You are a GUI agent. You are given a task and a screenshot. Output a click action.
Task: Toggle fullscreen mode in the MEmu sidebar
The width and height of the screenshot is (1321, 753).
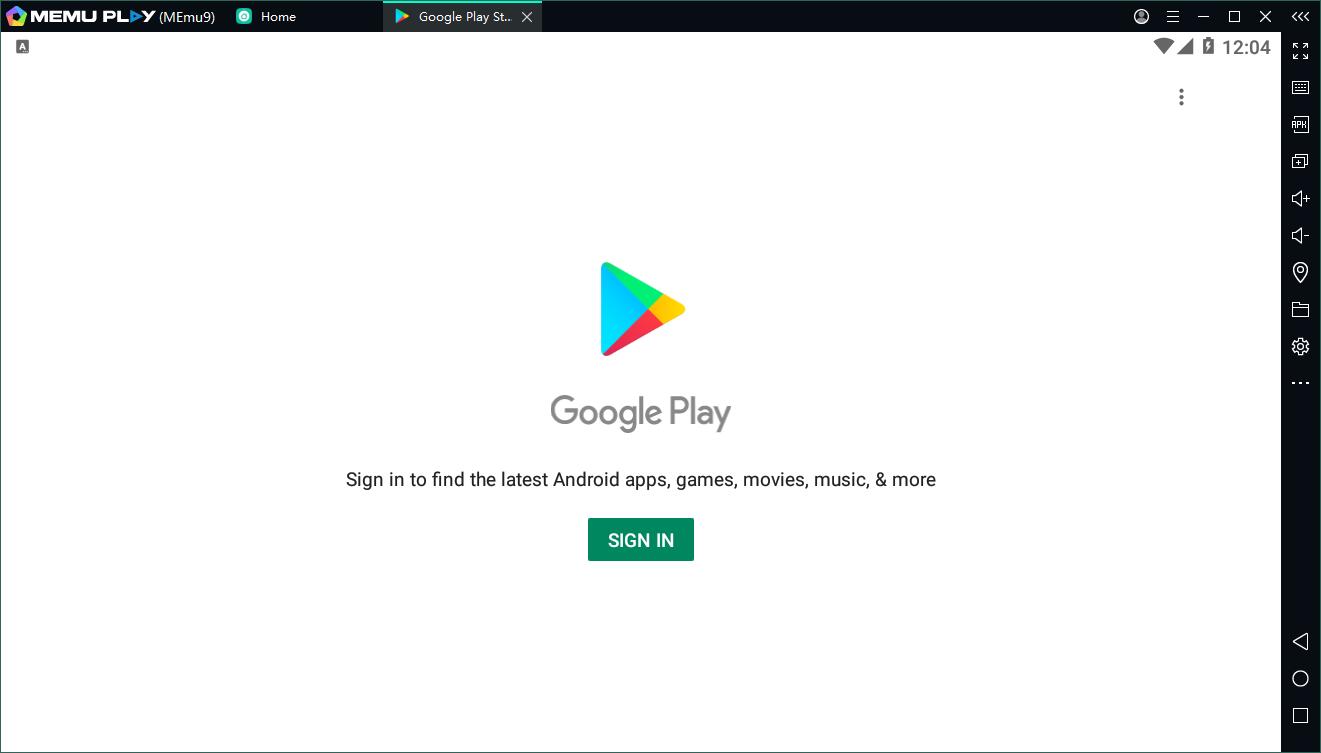[x=1300, y=51]
